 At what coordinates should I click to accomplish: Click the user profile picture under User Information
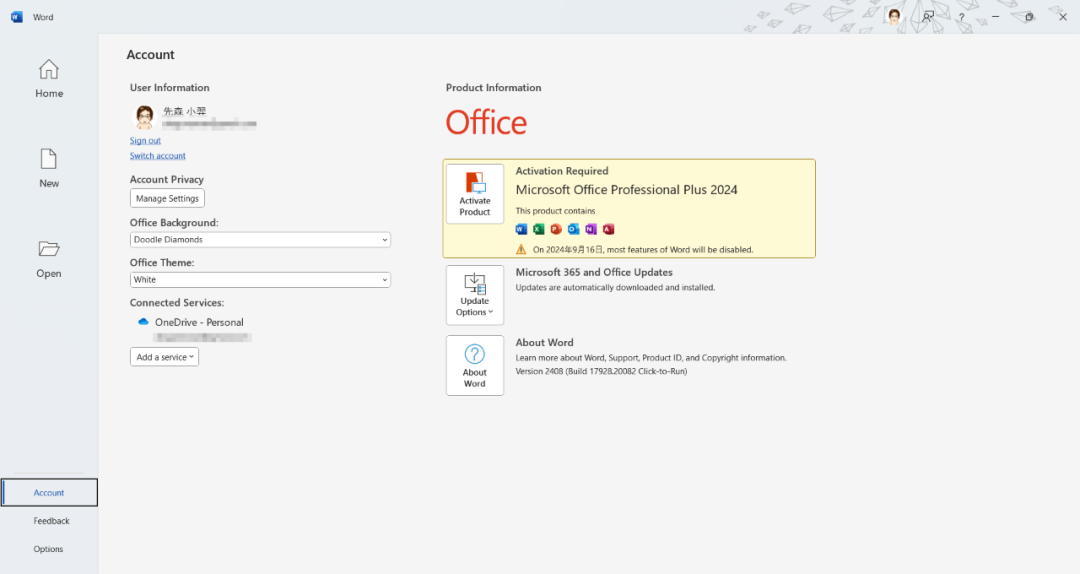pos(145,118)
